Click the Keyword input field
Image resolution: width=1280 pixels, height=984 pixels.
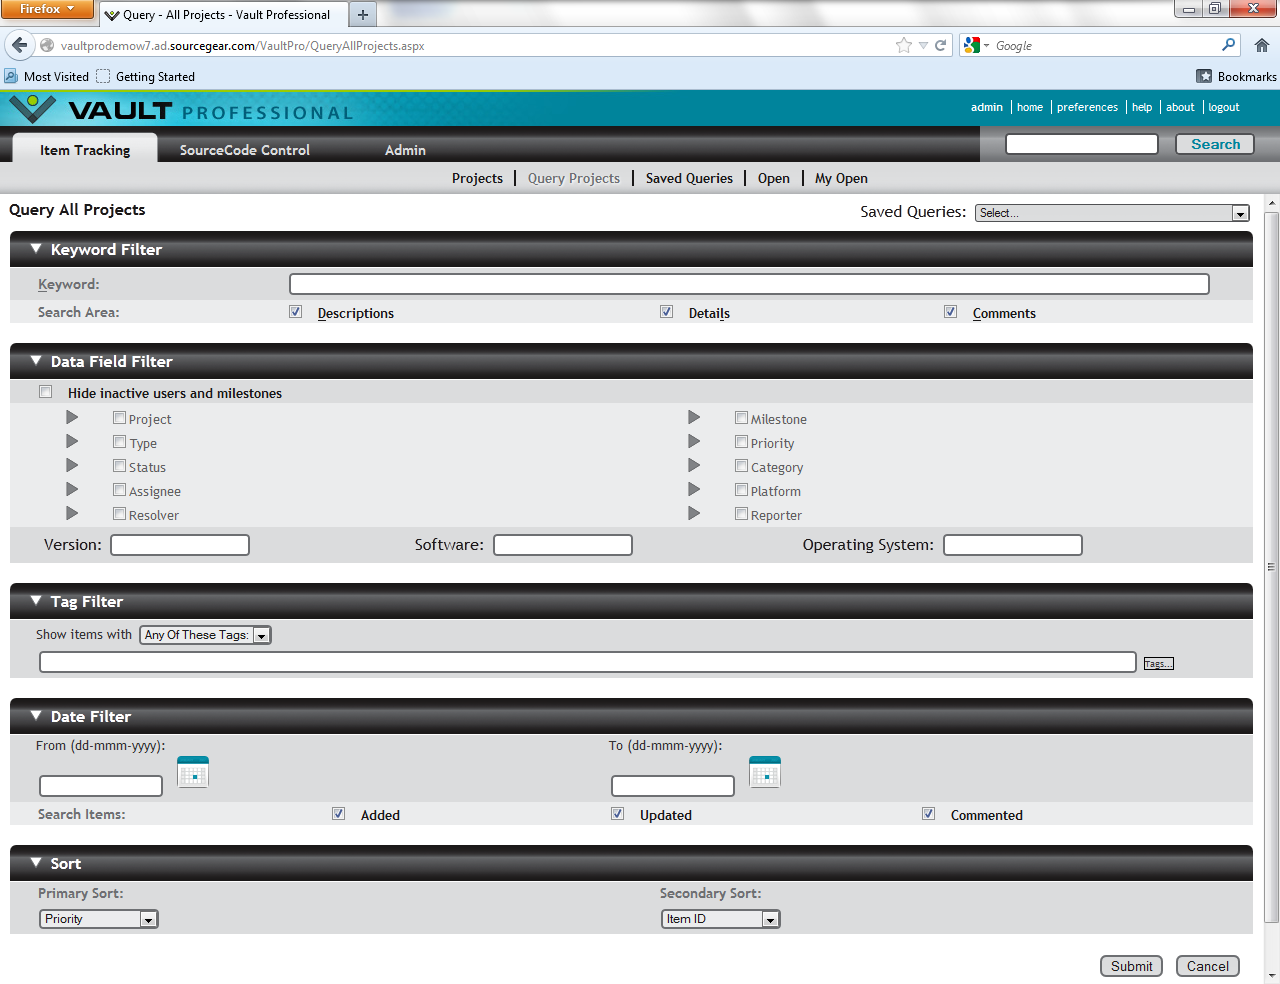tap(749, 284)
